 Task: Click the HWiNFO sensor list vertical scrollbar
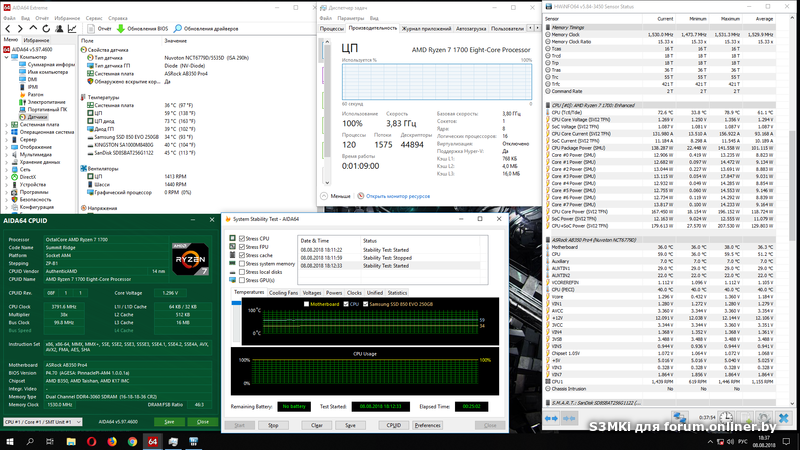[x=796, y=200]
